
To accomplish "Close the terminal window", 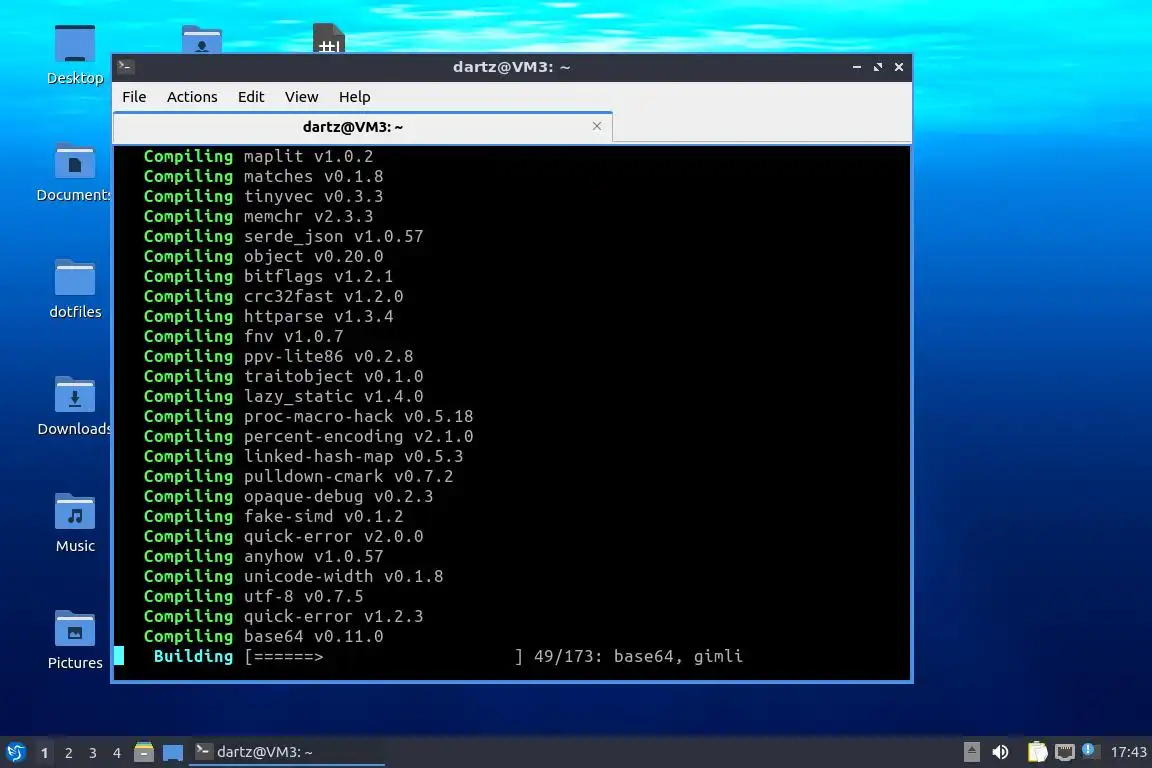I will tap(899, 67).
